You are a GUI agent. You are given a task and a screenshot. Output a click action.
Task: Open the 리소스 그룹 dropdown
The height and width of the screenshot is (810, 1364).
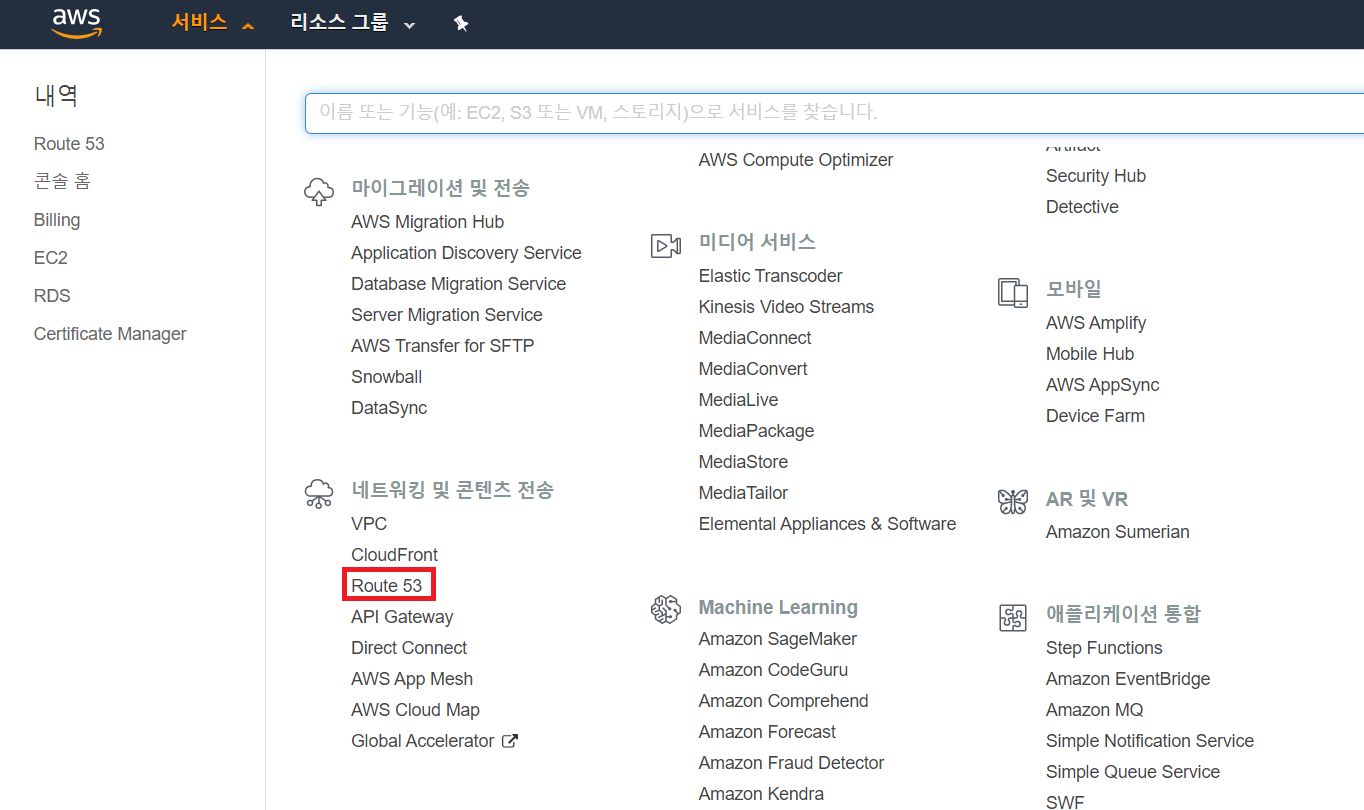click(x=352, y=23)
